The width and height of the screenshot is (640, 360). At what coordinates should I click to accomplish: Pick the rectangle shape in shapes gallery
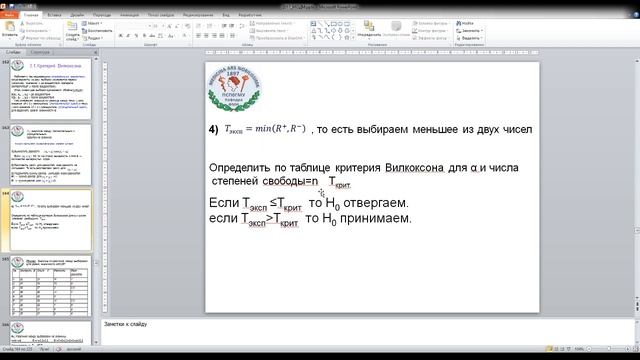(333, 24)
